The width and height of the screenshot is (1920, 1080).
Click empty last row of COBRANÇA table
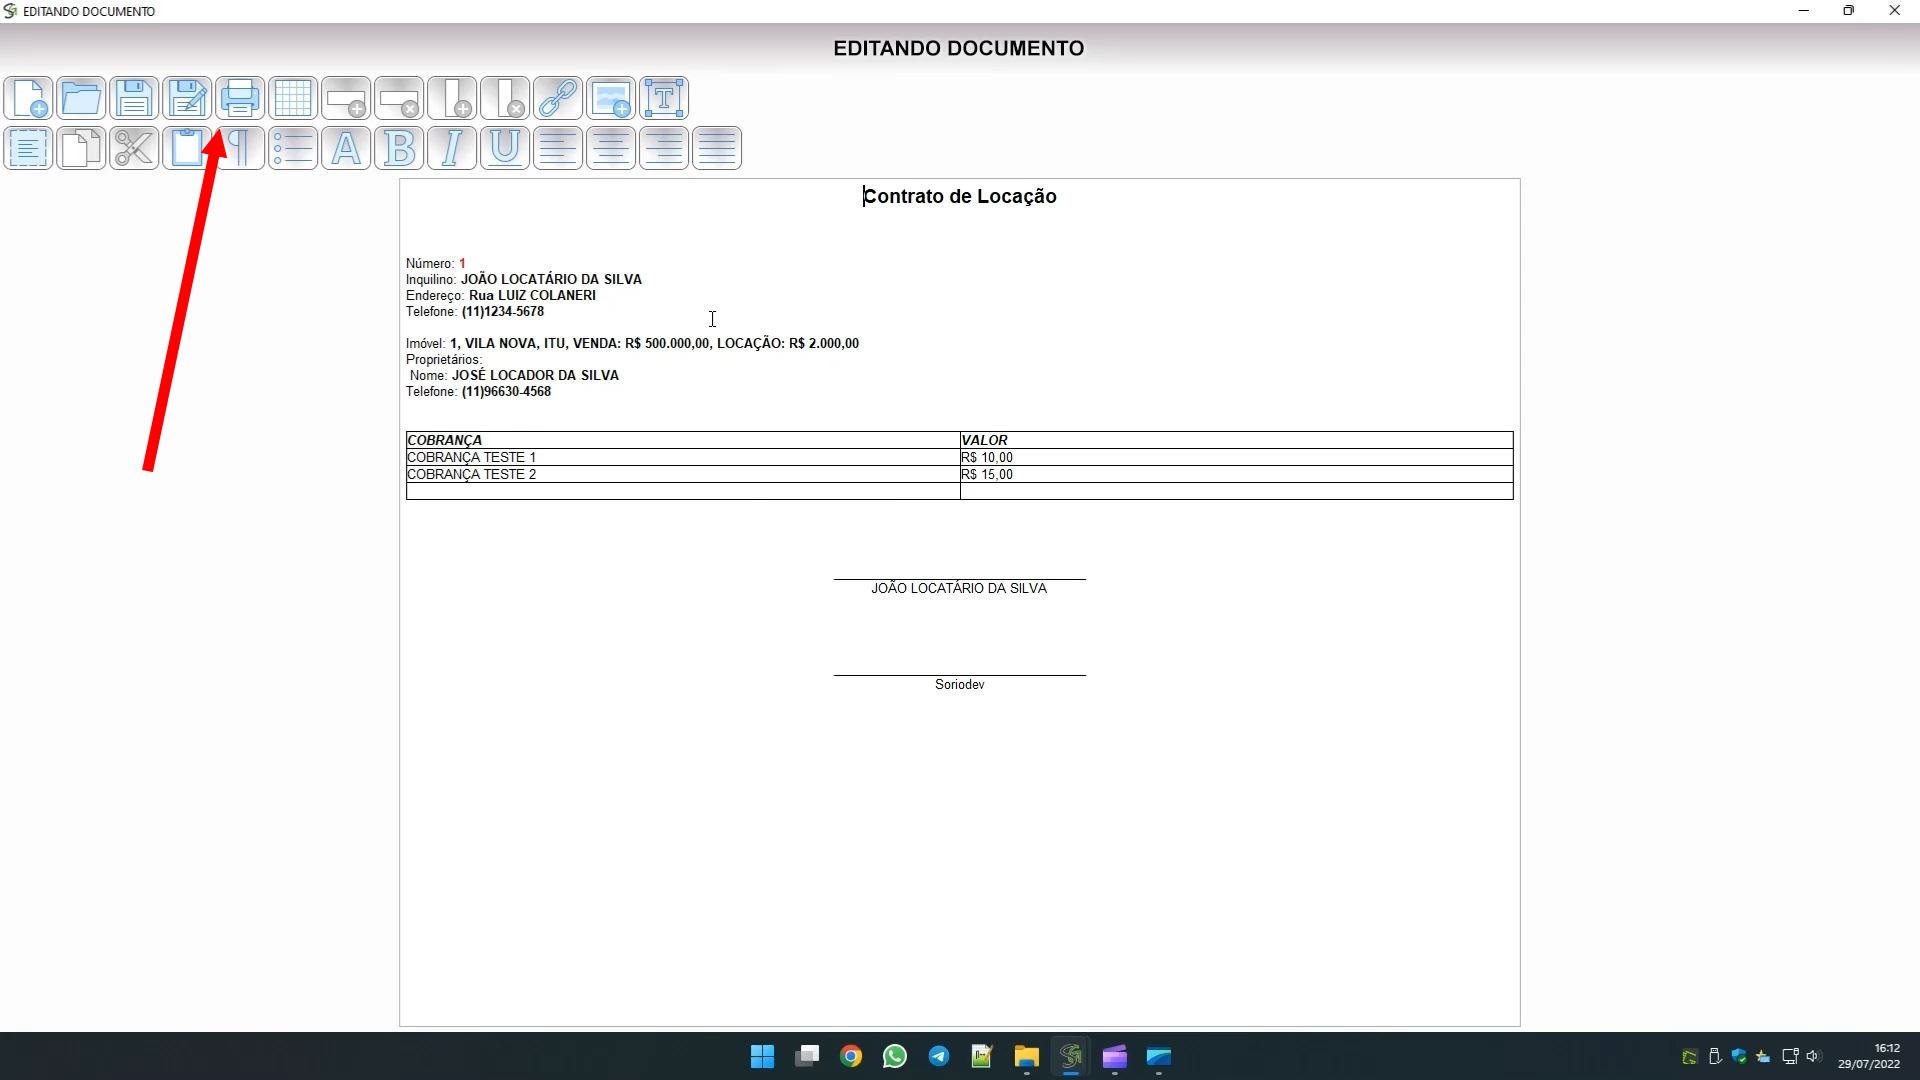[x=682, y=491]
